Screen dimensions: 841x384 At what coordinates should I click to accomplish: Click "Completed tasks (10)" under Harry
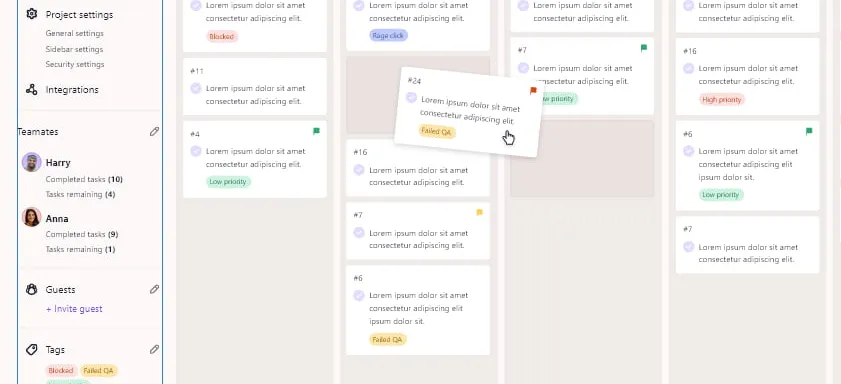[x=84, y=179]
